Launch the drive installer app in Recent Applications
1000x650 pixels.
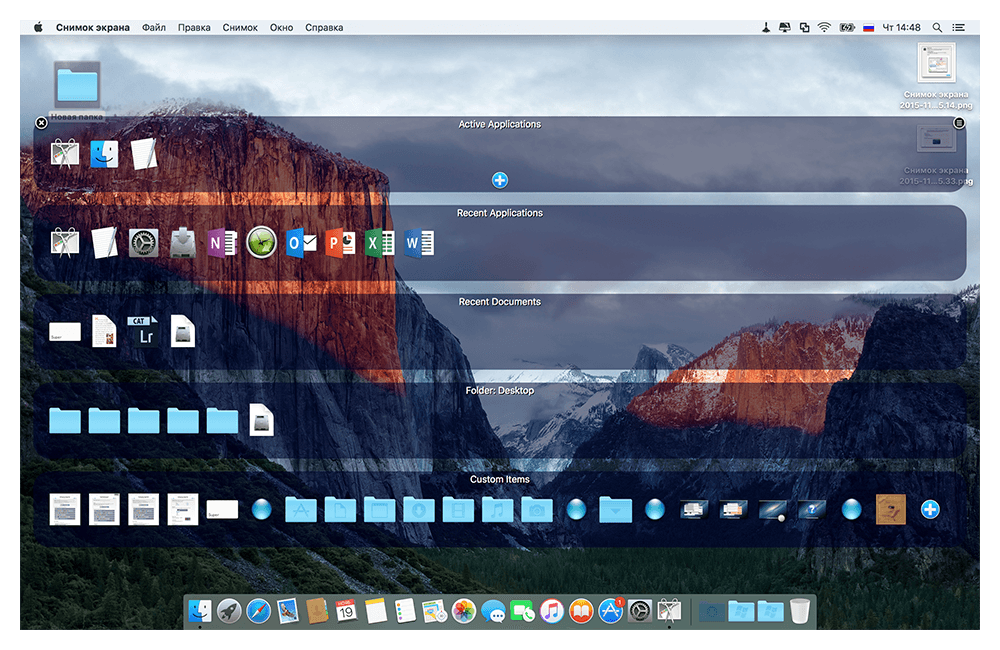pos(183,243)
